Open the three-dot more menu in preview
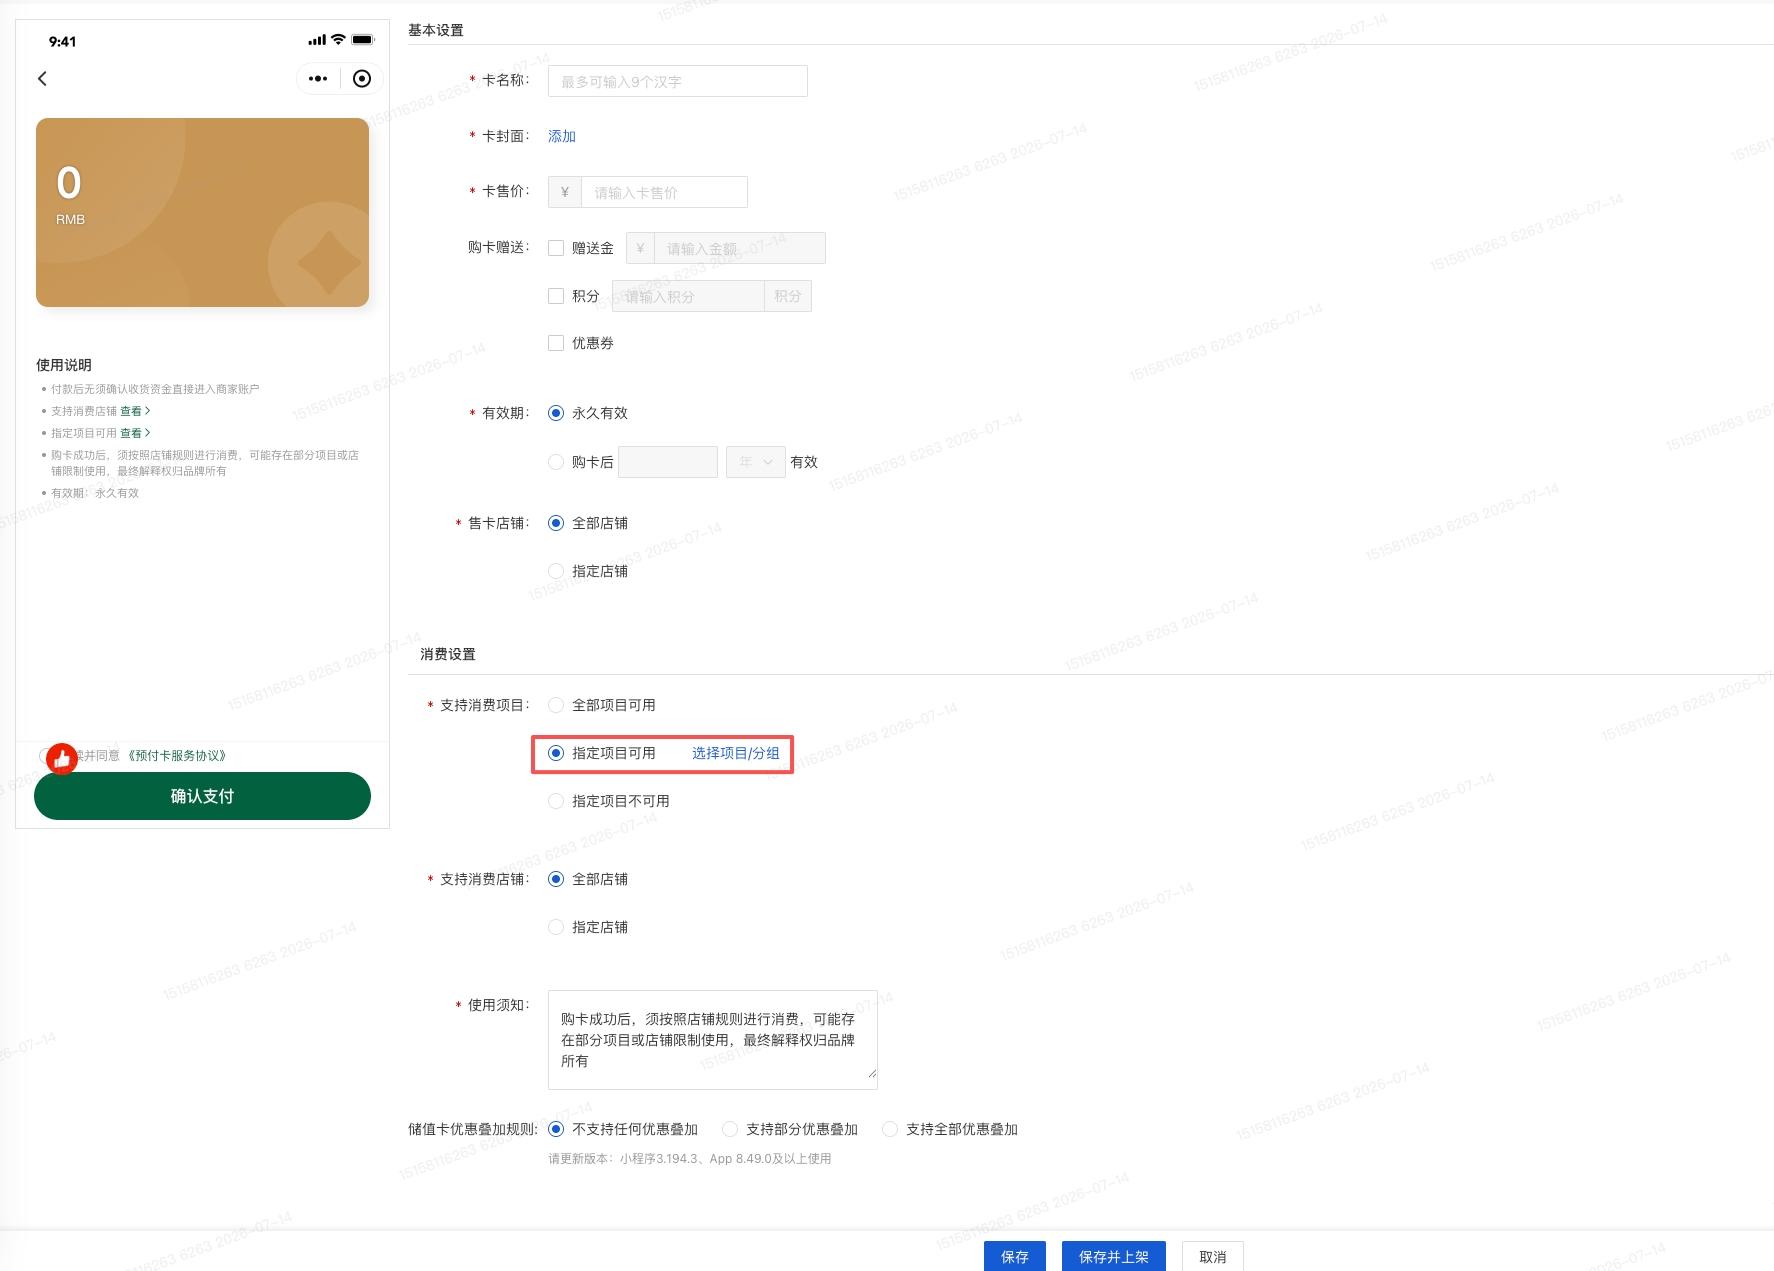This screenshot has height=1271, width=1774. (318, 79)
